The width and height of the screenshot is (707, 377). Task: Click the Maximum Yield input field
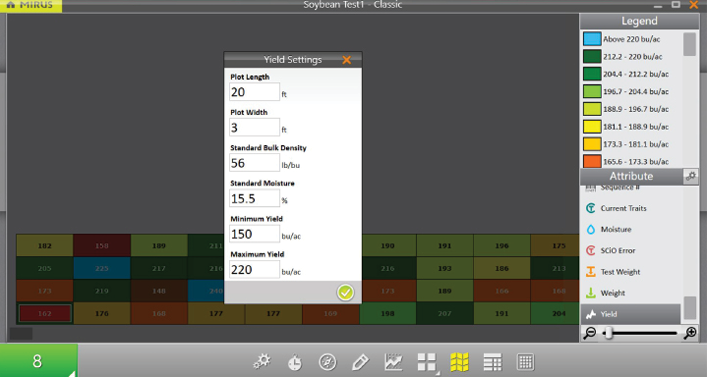click(x=254, y=270)
